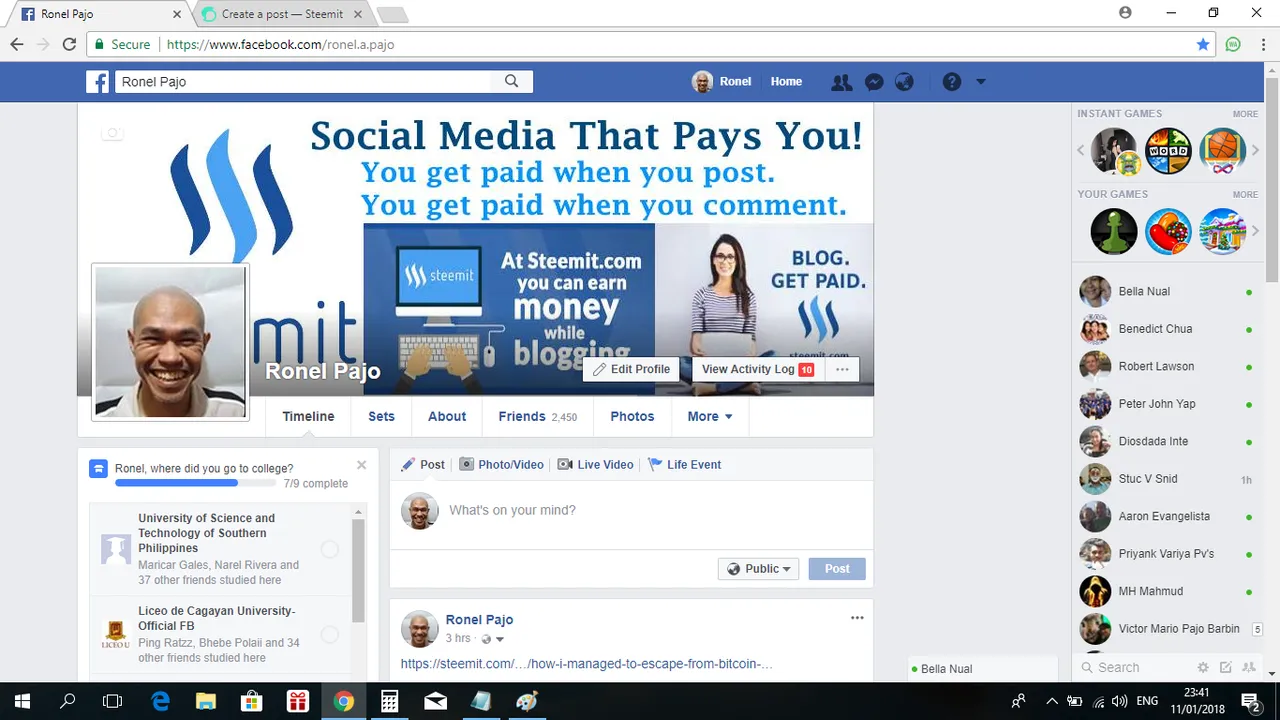The image size is (1280, 720).
Task: Select Liceo de Cagayan University radio
Action: pyautogui.click(x=329, y=634)
